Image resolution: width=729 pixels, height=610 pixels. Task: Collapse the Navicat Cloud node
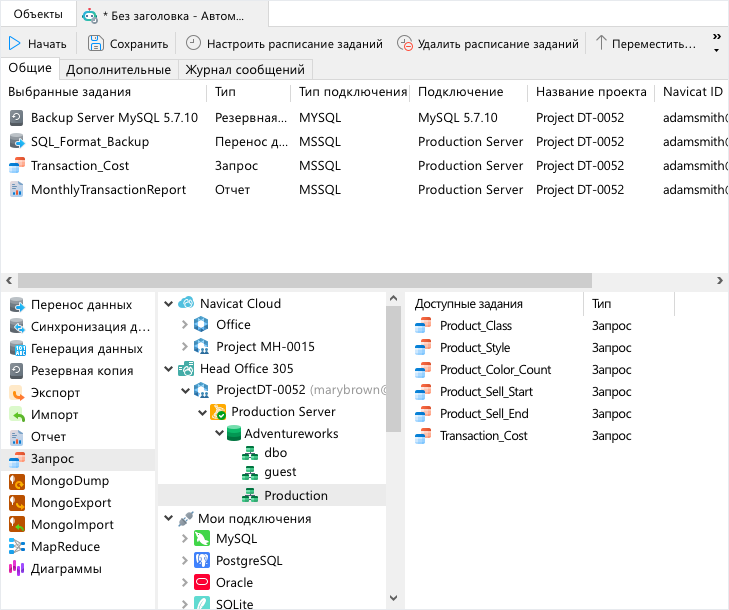[169, 304]
